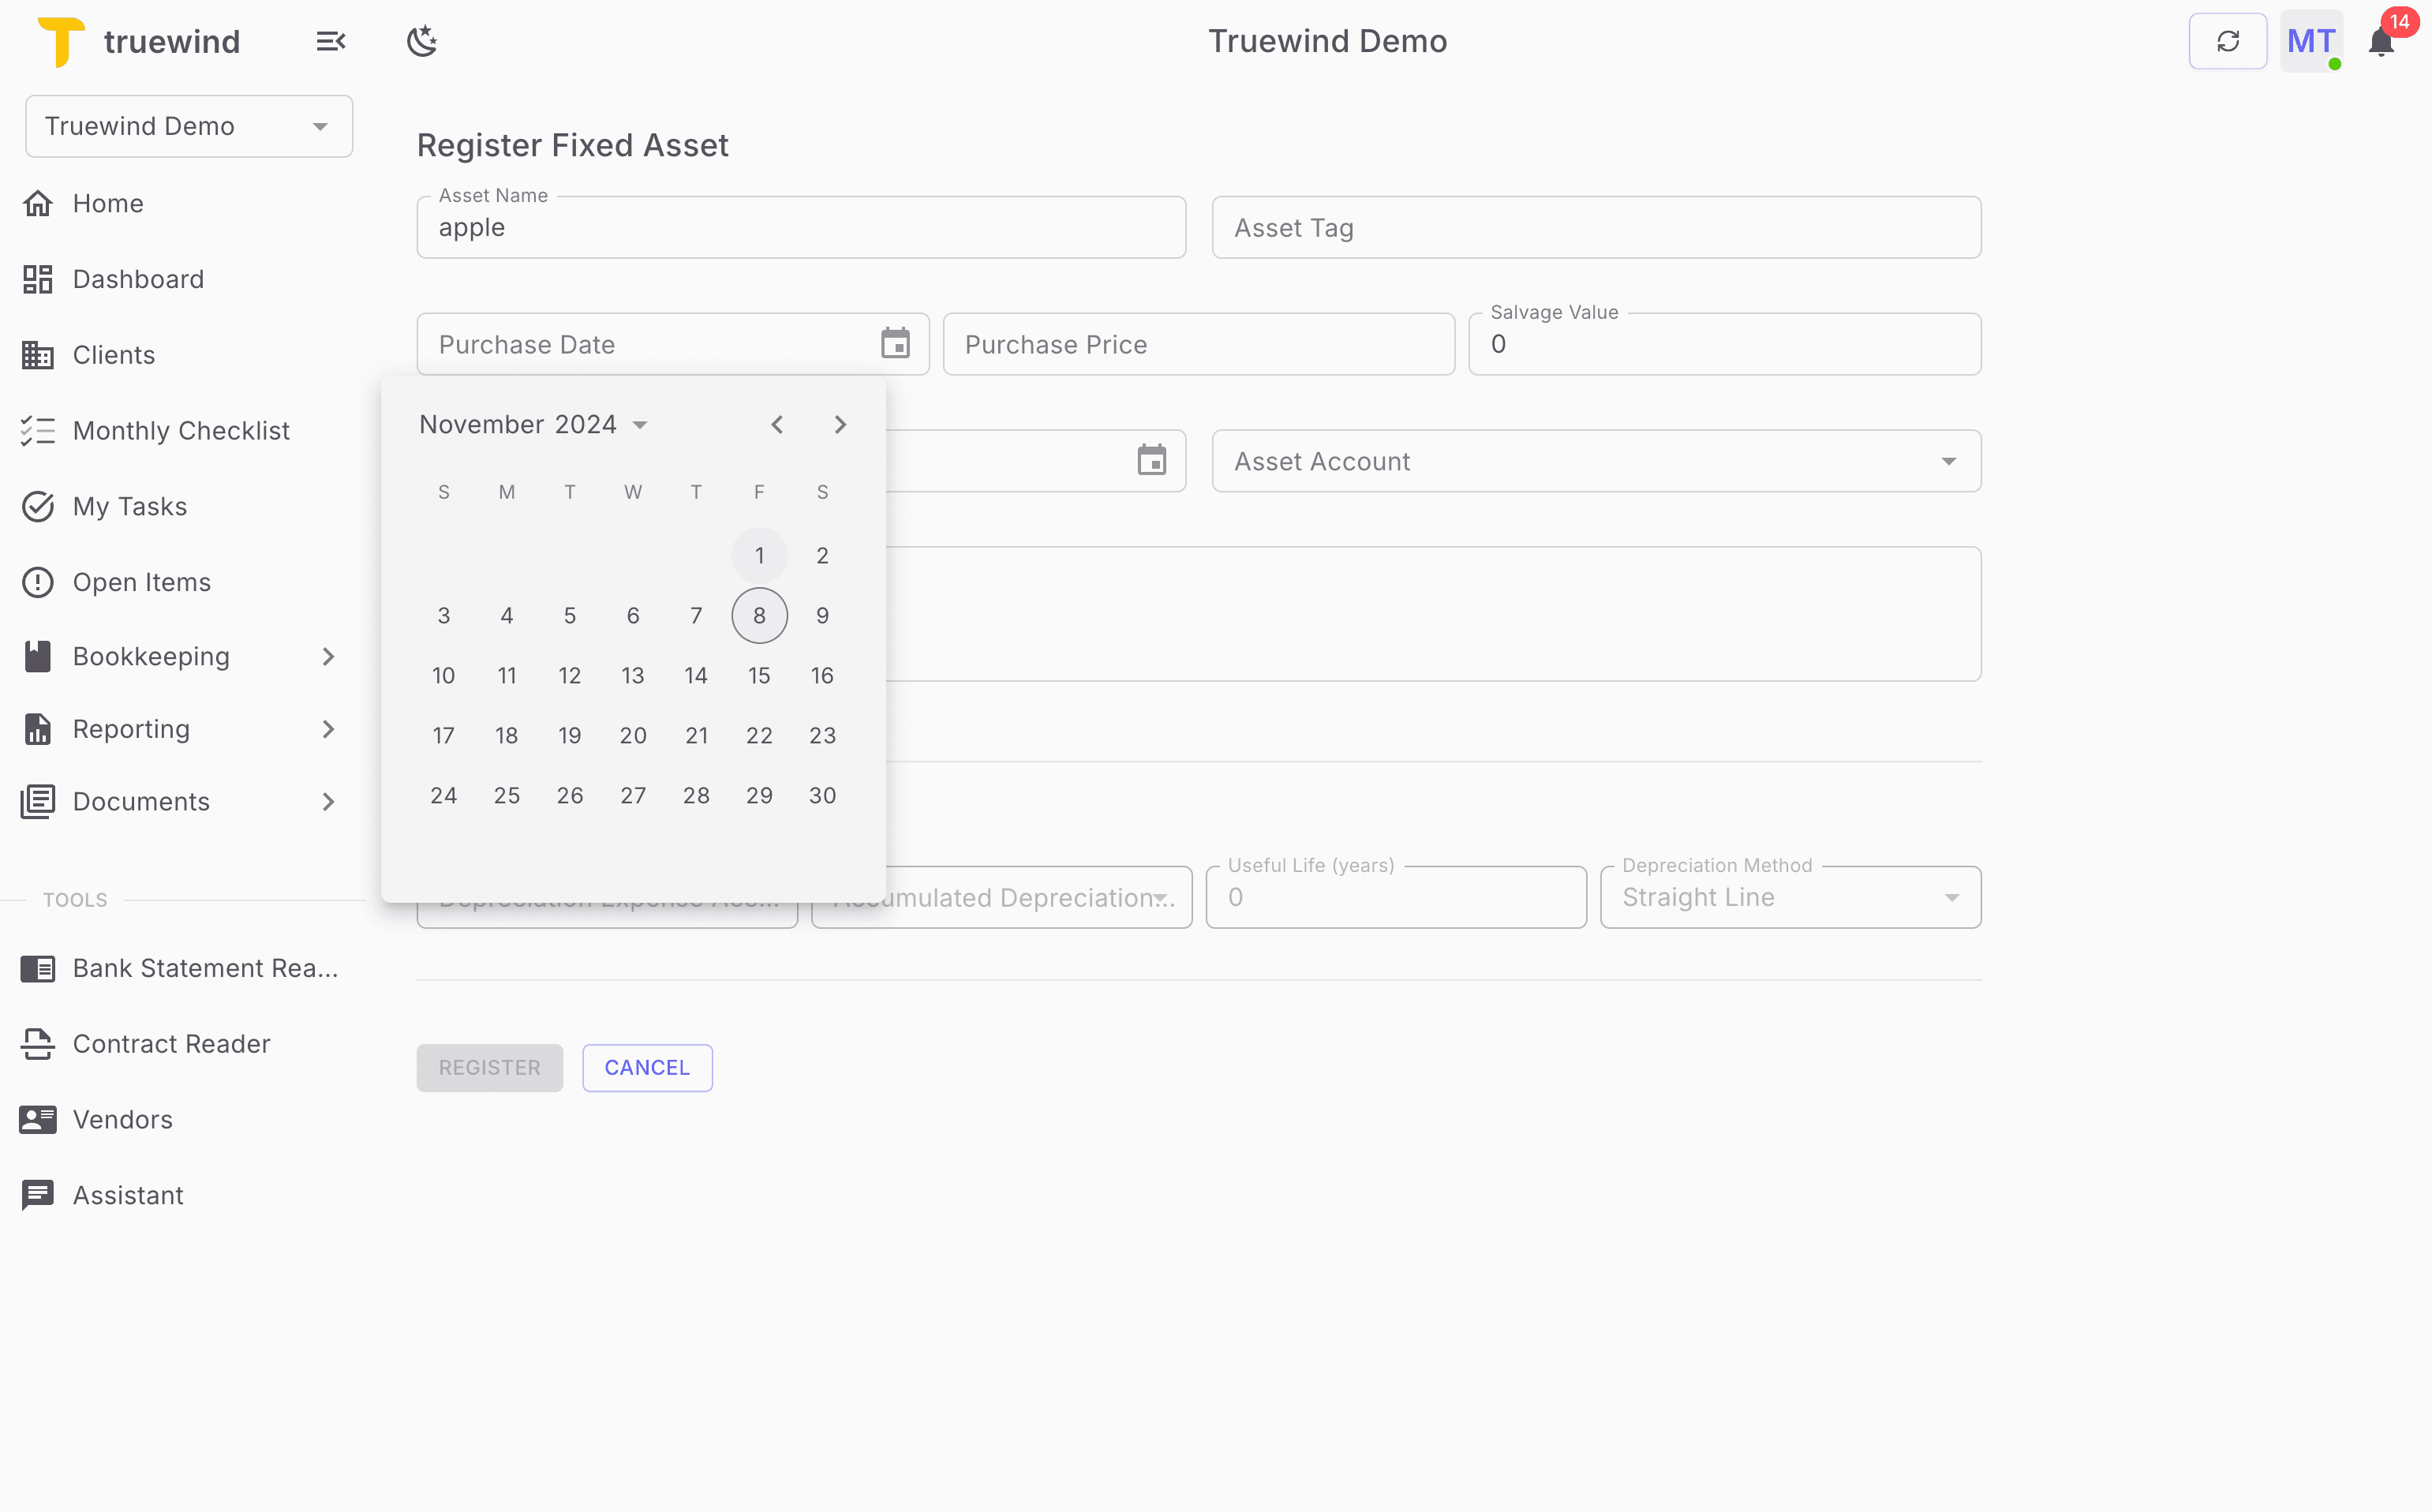Image resolution: width=2432 pixels, height=1512 pixels.
Task: Open the Depreciation Method dropdown
Action: pos(1950,897)
